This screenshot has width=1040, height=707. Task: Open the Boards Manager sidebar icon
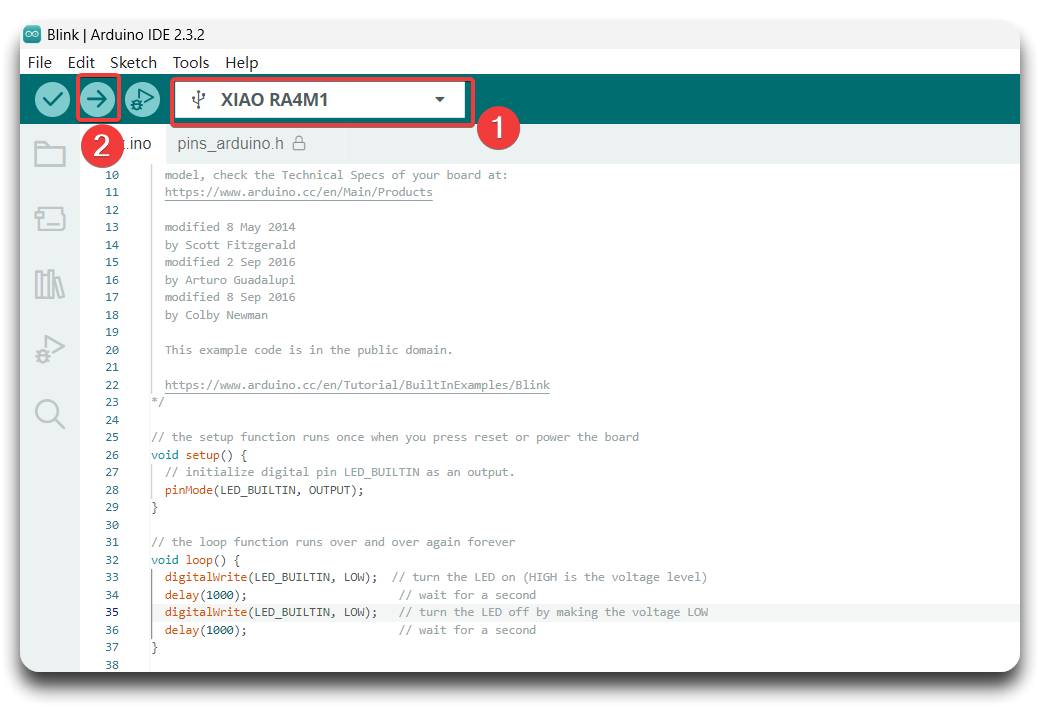(50, 219)
